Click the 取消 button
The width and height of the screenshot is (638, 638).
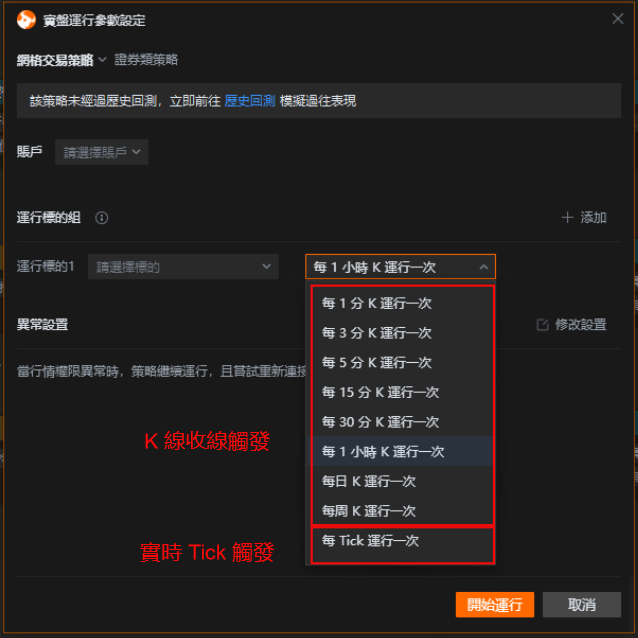click(582, 605)
